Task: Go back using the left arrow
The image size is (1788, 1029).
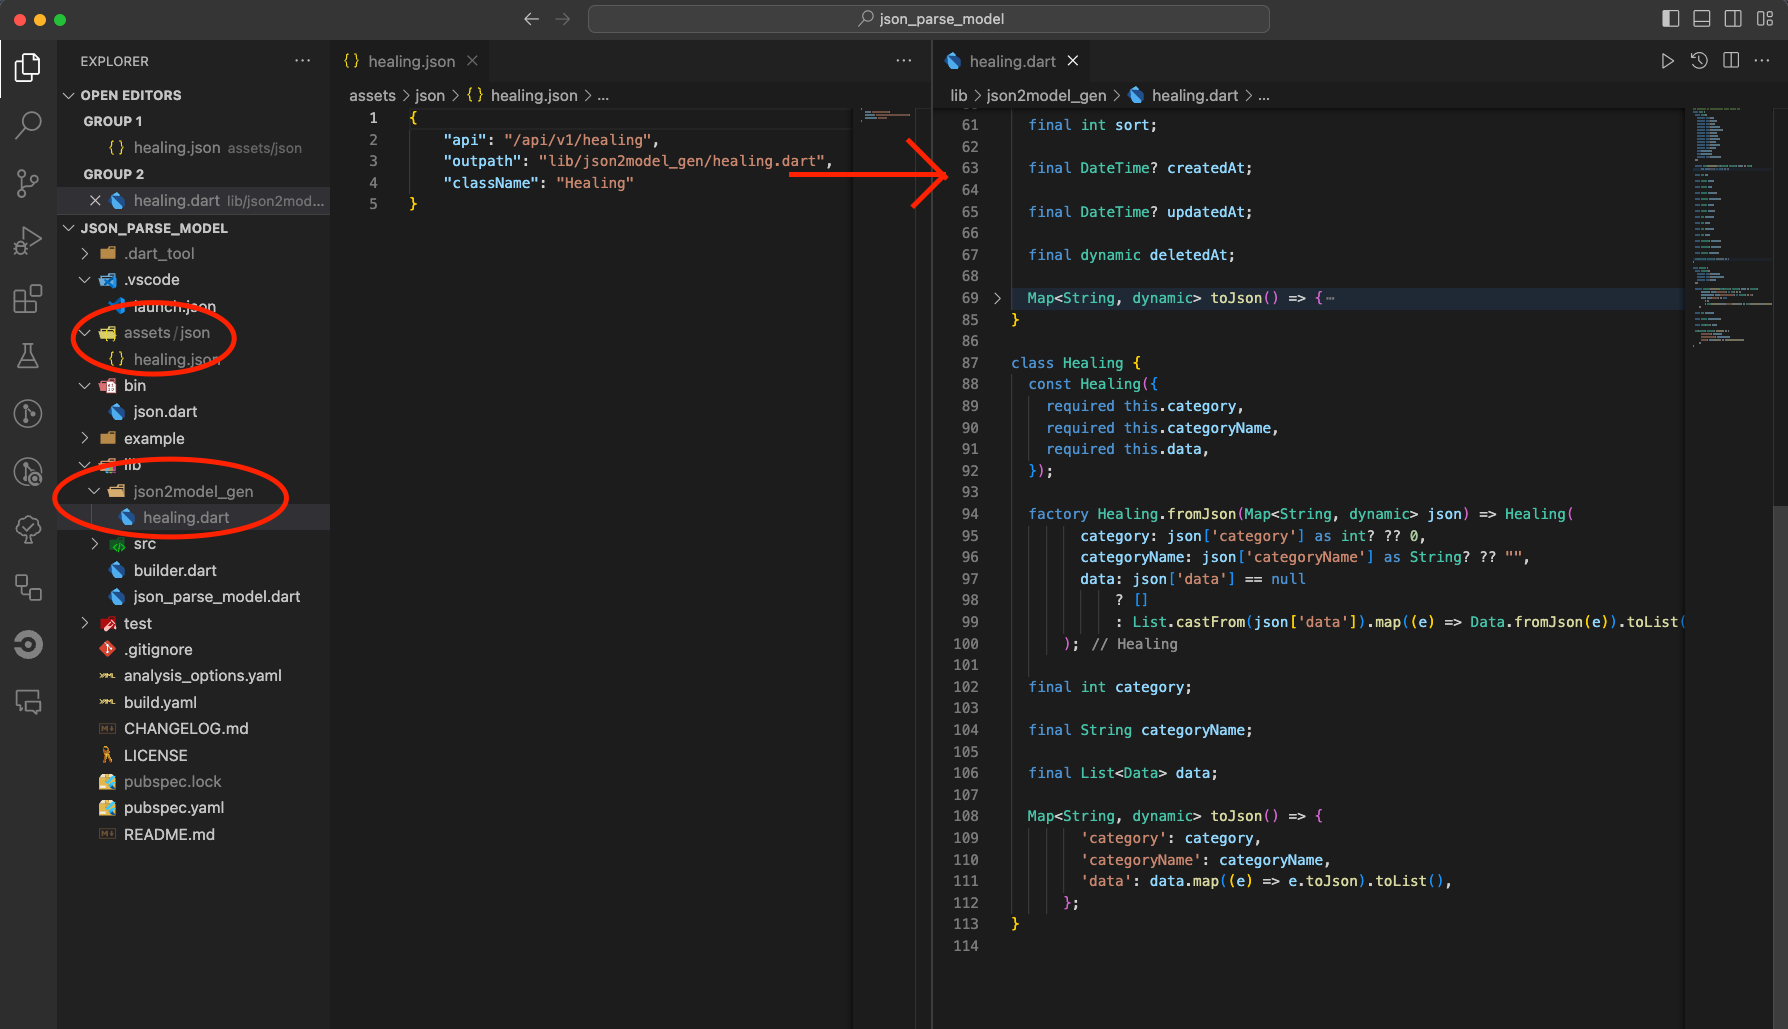Action: [x=531, y=19]
